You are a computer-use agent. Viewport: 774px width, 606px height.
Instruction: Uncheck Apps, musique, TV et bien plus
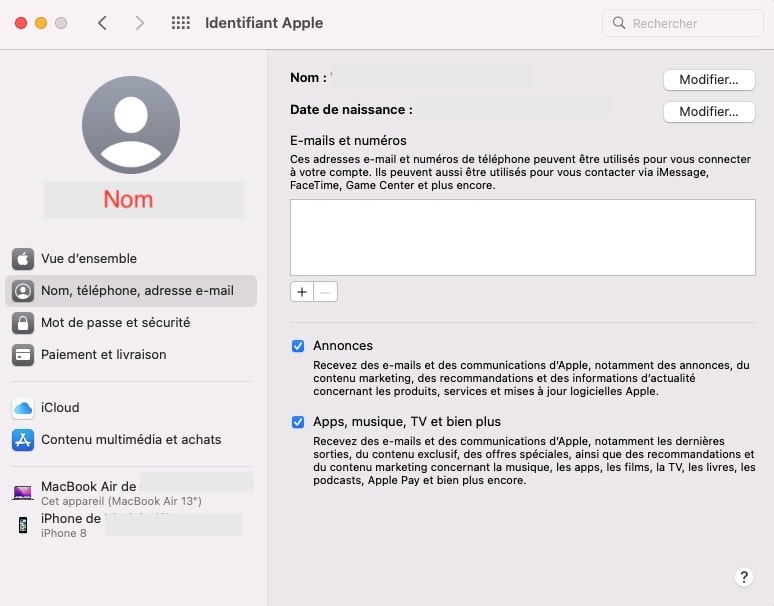(x=298, y=422)
